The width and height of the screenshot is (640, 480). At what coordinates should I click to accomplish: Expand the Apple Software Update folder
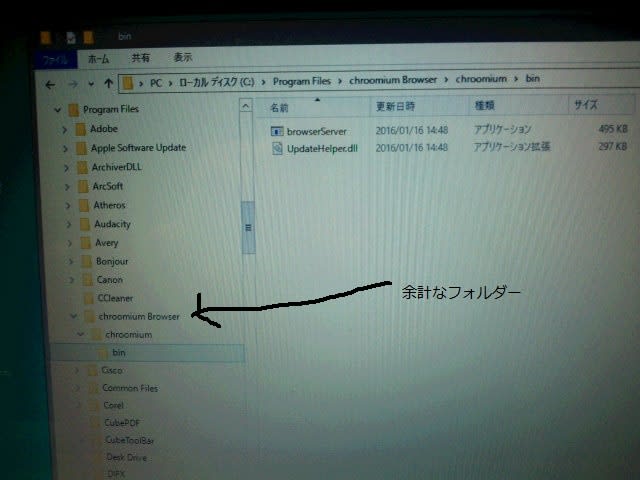(68, 148)
